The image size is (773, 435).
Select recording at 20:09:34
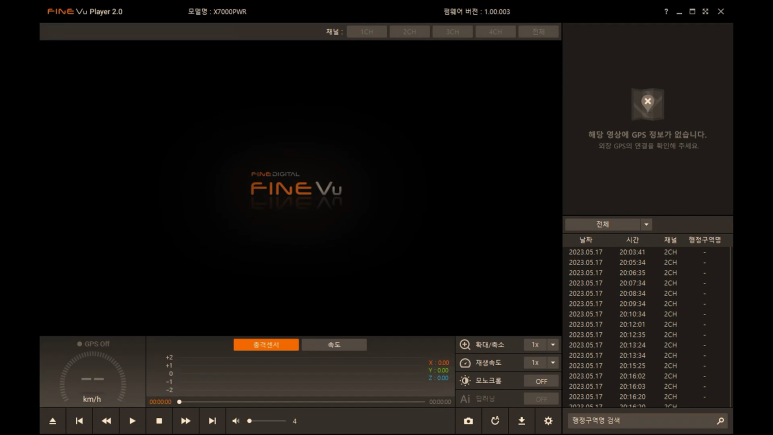(646, 304)
